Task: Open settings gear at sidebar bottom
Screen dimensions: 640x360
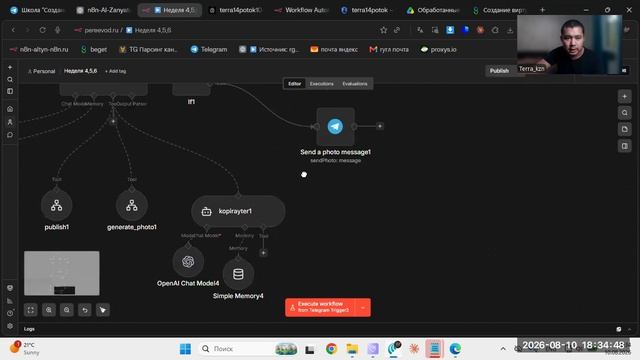Action: [x=10, y=326]
